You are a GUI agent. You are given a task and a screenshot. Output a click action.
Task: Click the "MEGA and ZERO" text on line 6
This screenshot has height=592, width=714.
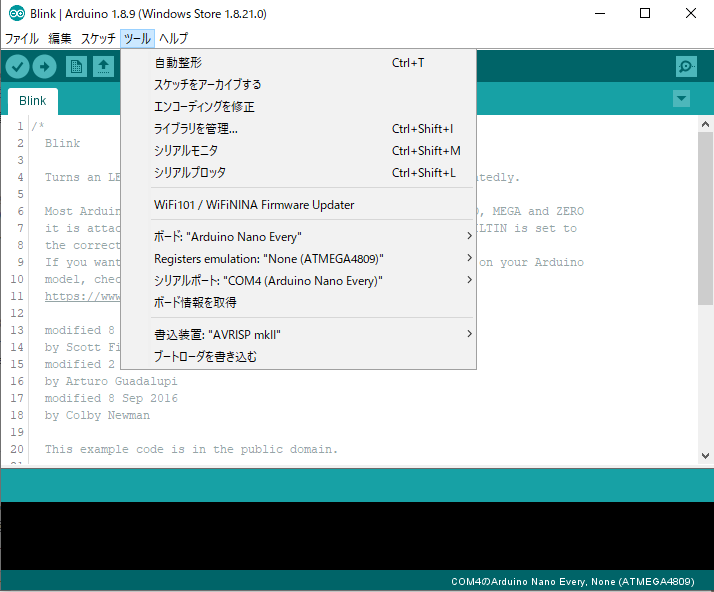pyautogui.click(x=538, y=211)
